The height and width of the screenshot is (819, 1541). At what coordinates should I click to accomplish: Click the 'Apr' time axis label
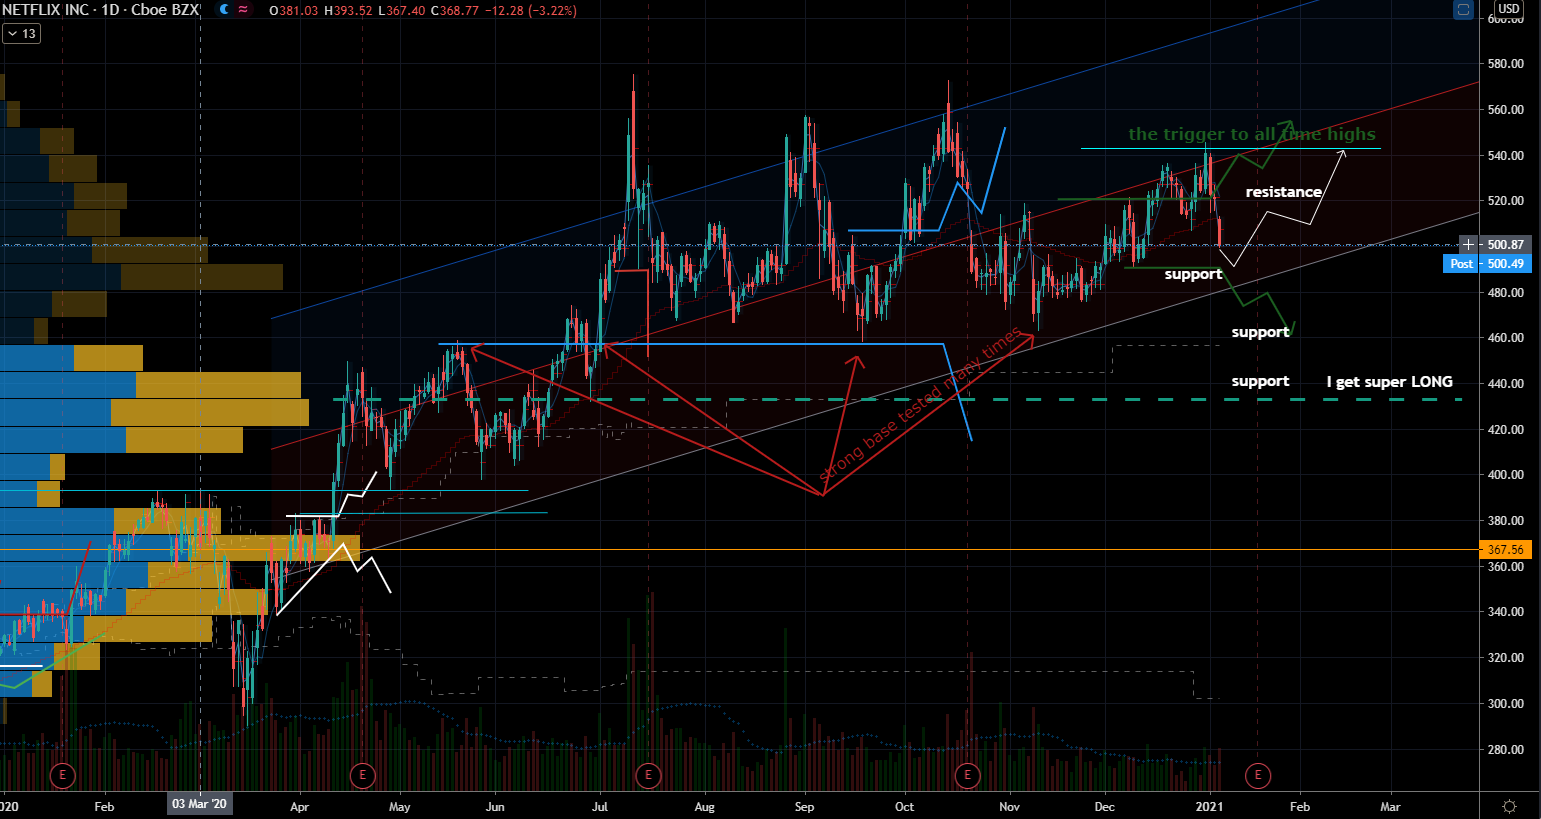coord(299,807)
